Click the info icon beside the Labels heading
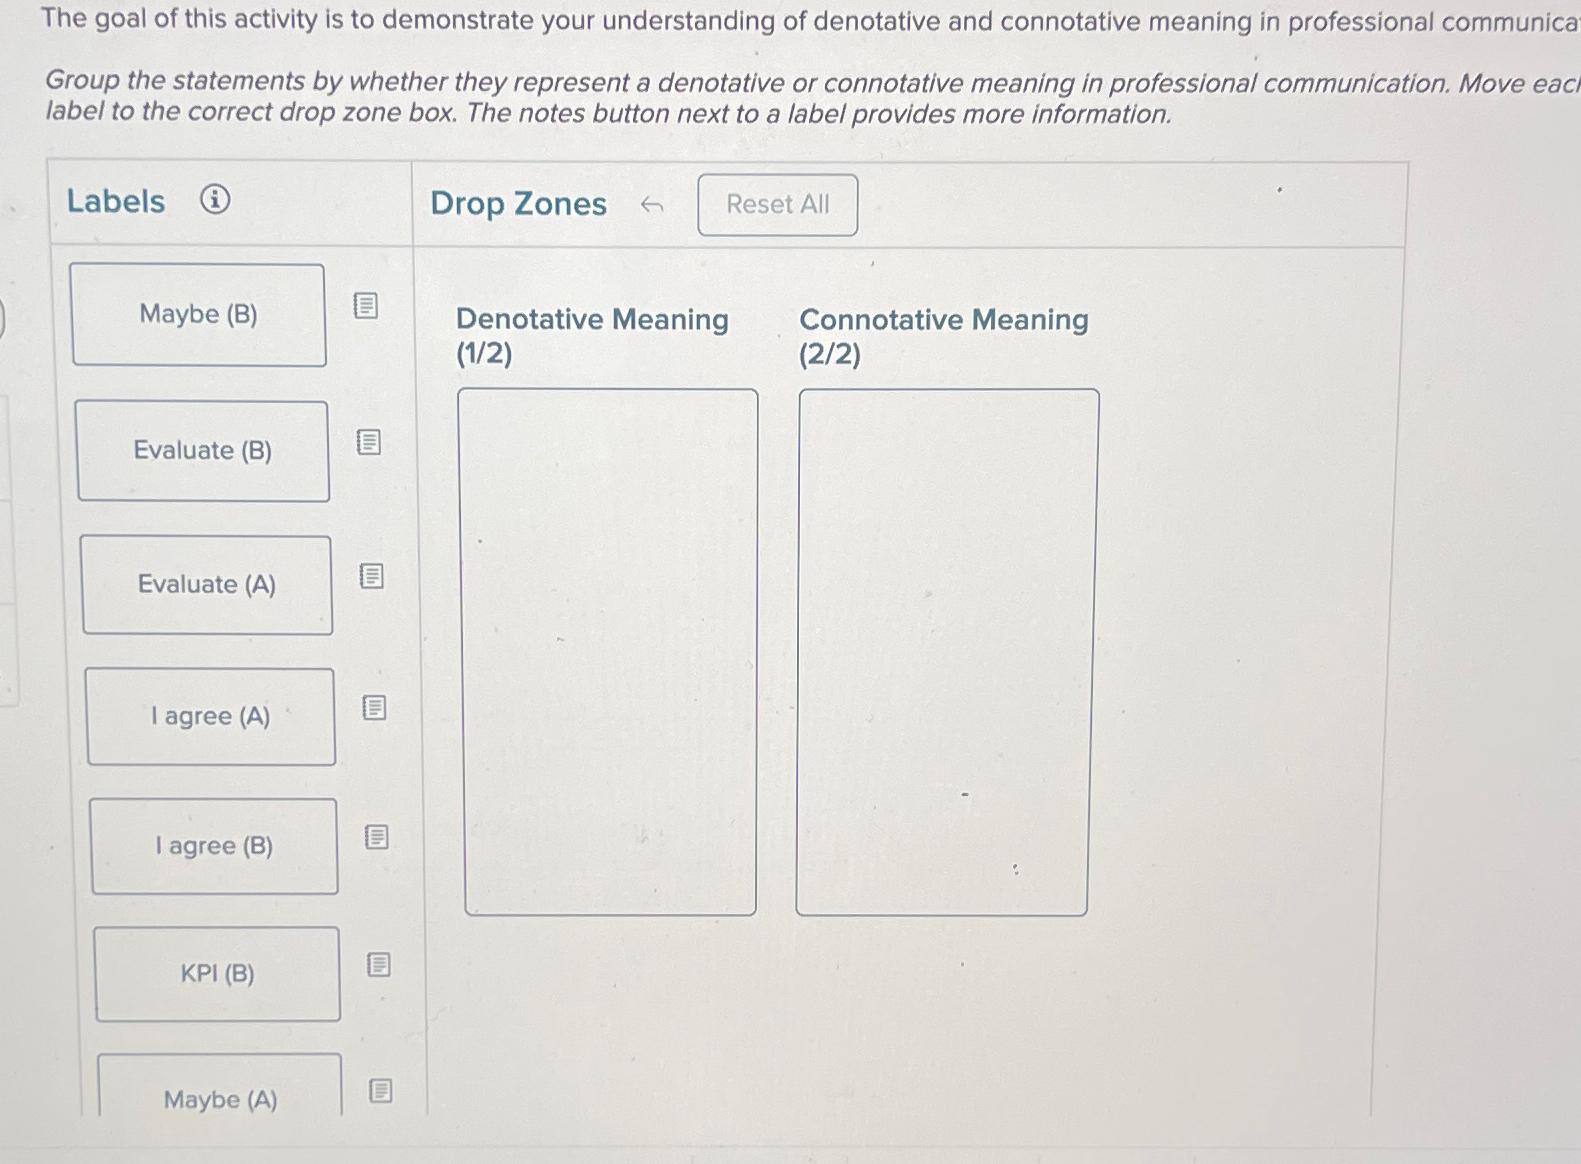Image resolution: width=1581 pixels, height=1164 pixels. click(x=212, y=201)
